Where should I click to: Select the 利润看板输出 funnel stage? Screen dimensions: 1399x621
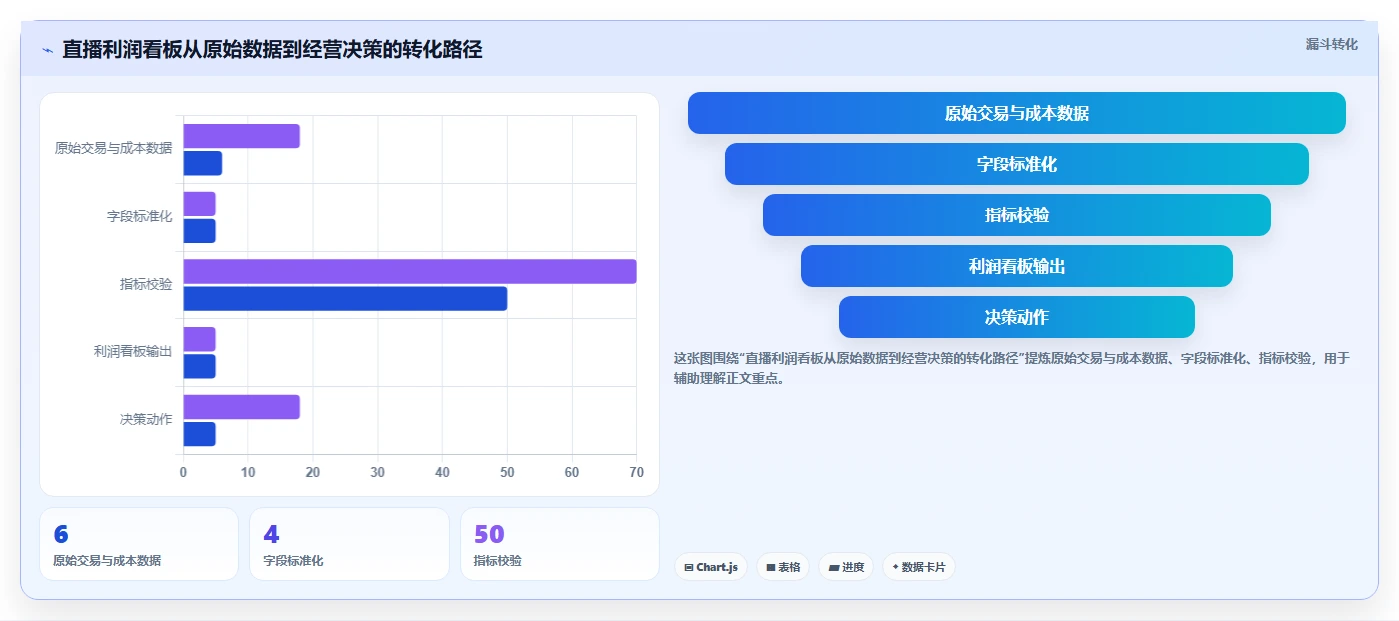[x=1016, y=266]
